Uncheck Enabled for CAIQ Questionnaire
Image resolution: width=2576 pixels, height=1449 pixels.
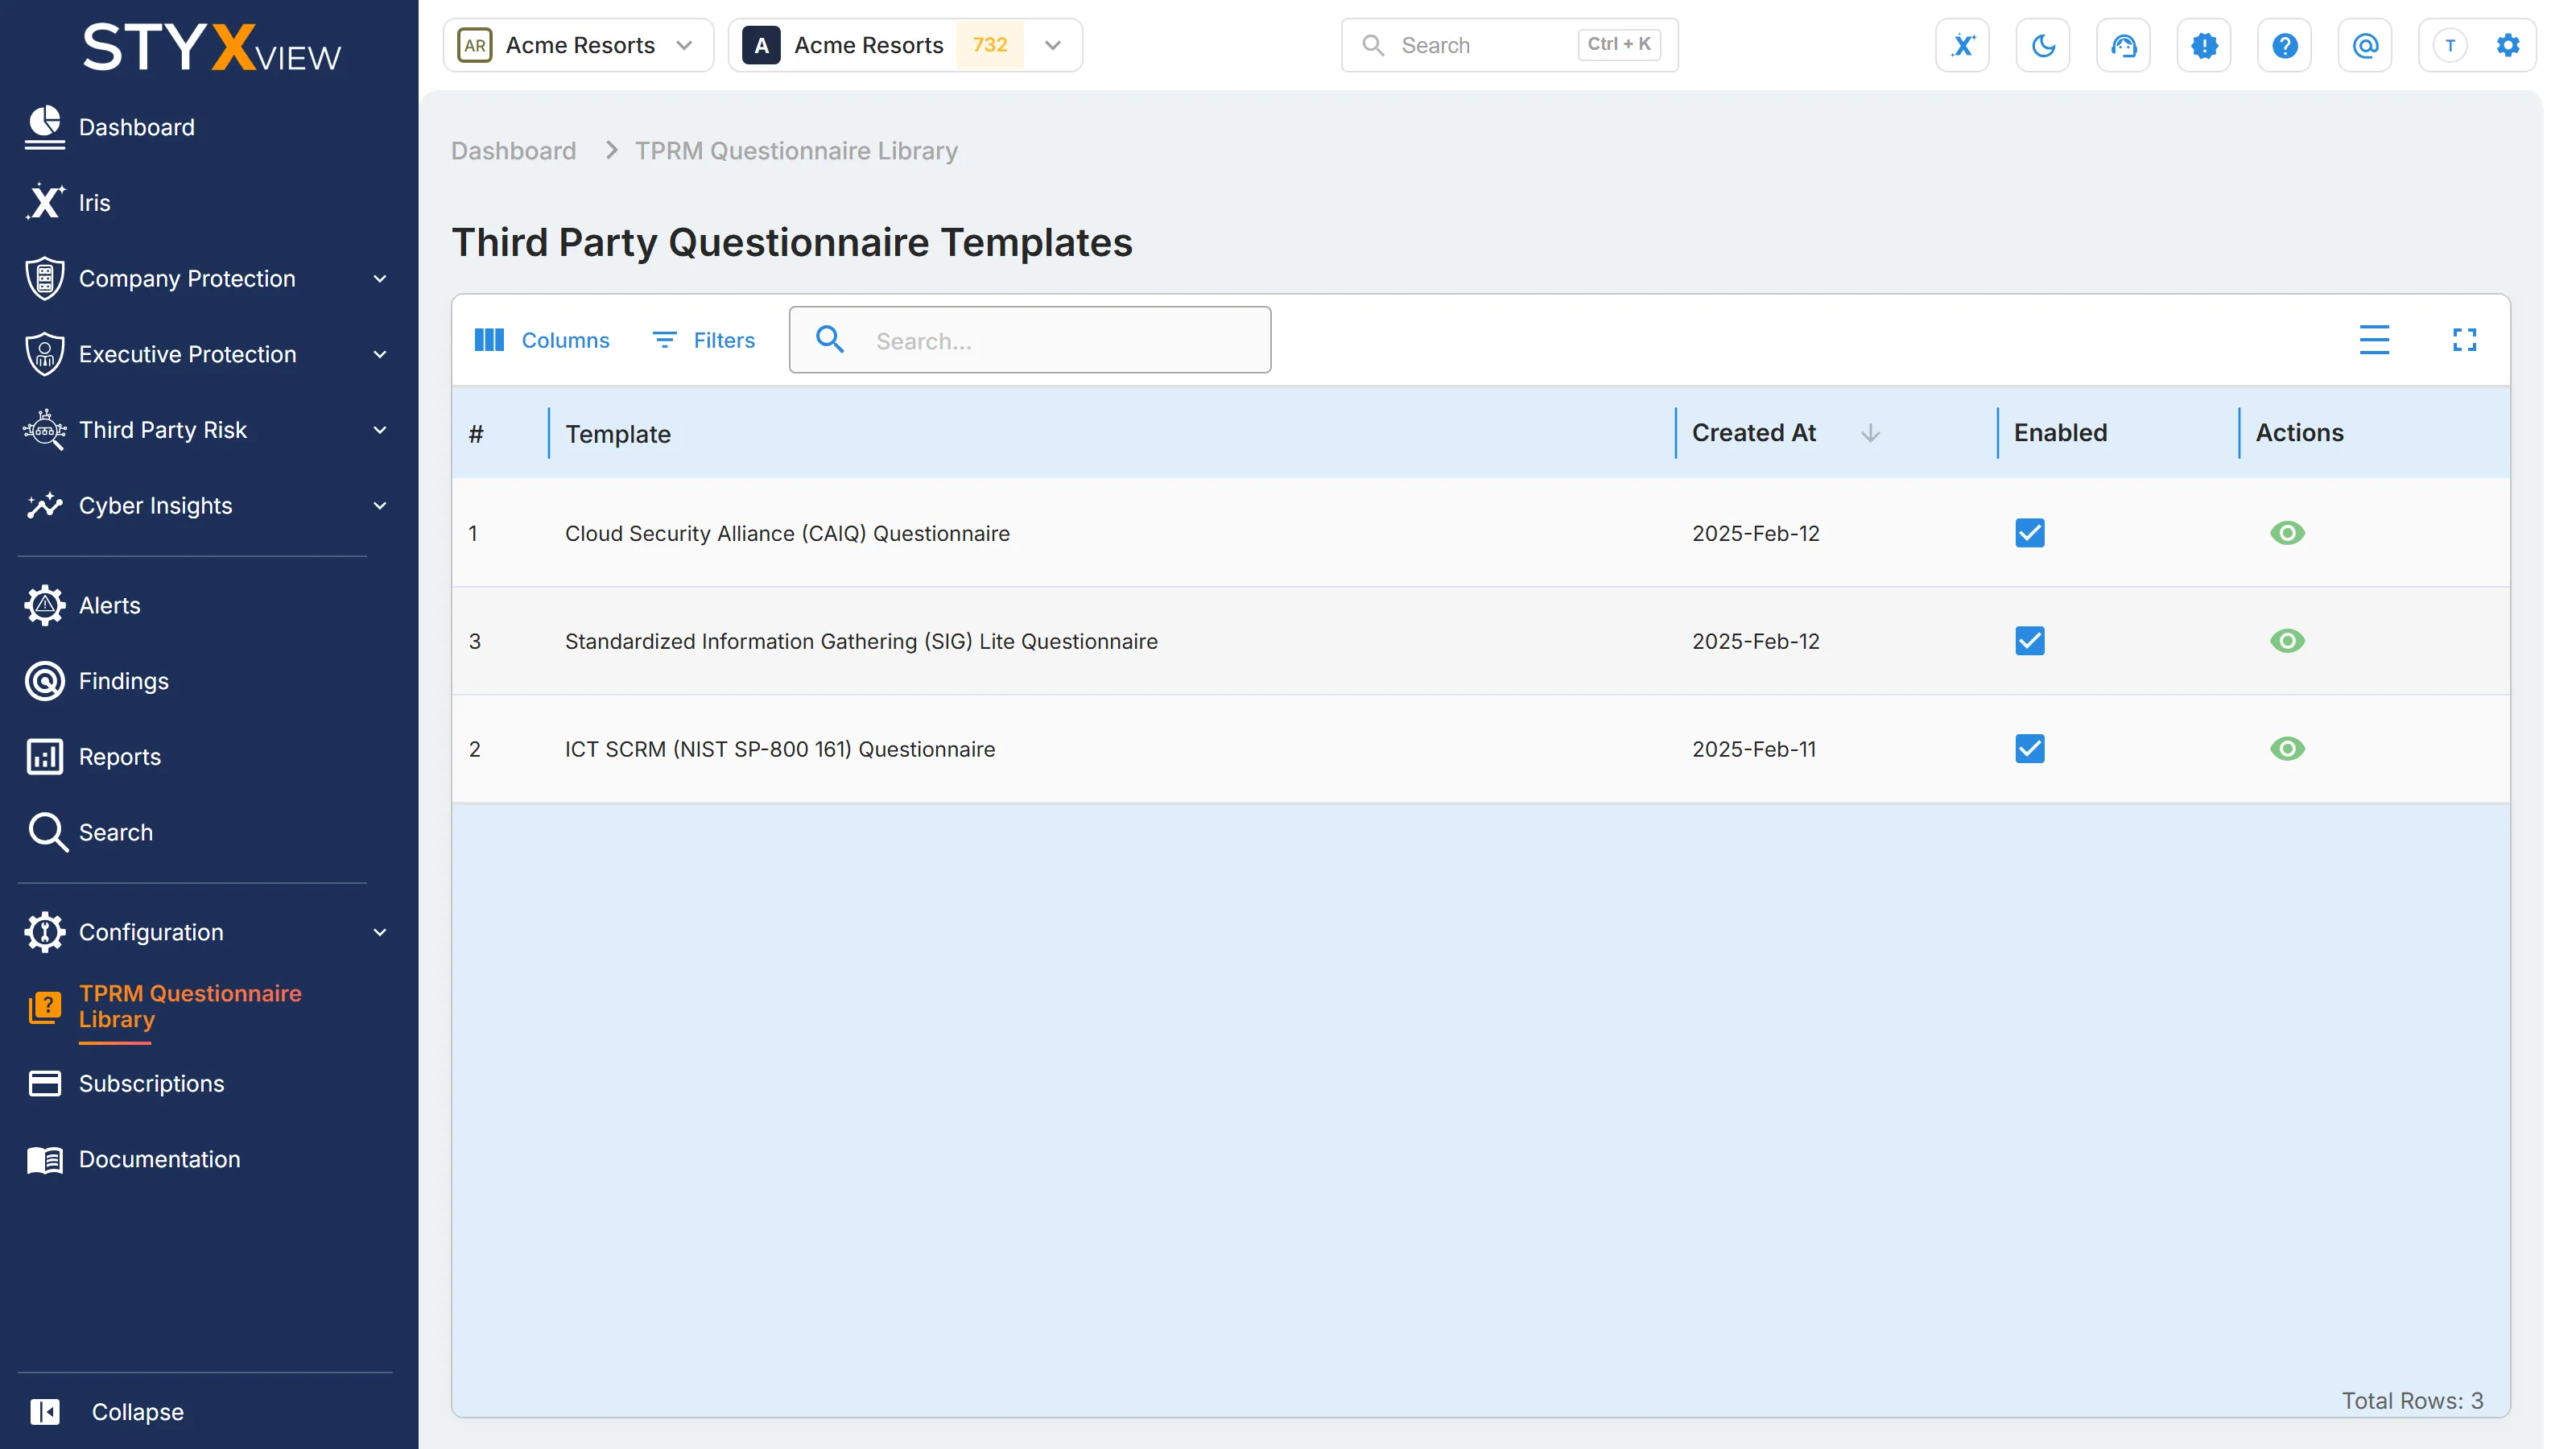coord(2029,533)
